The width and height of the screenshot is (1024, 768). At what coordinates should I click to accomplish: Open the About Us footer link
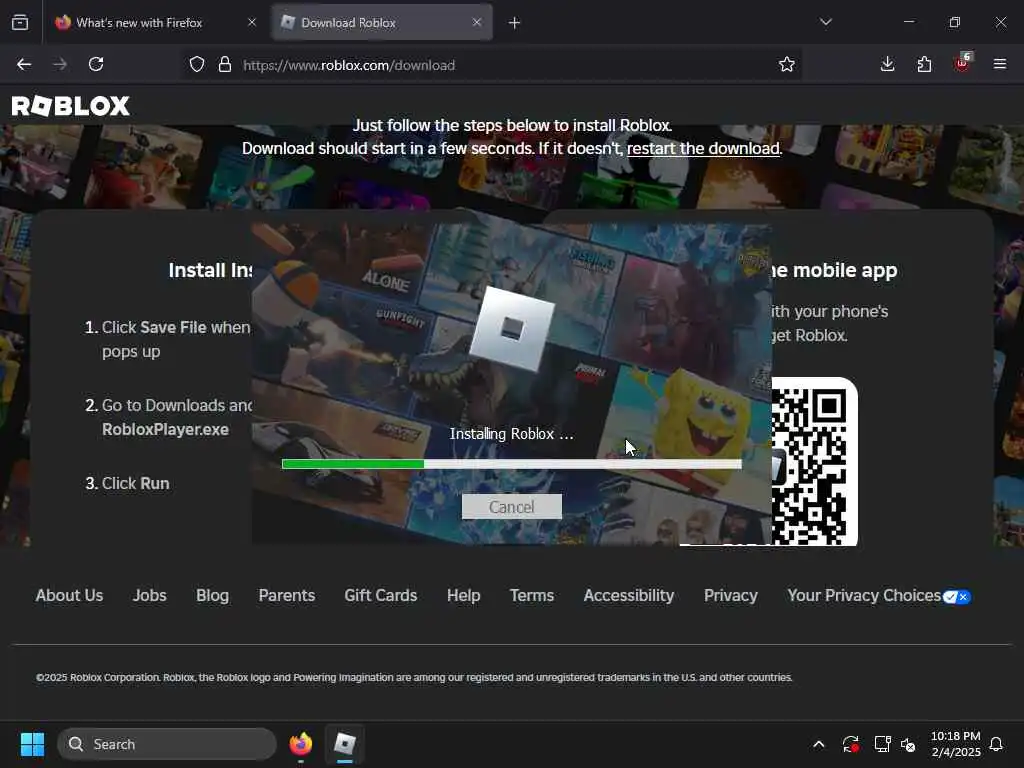(69, 596)
